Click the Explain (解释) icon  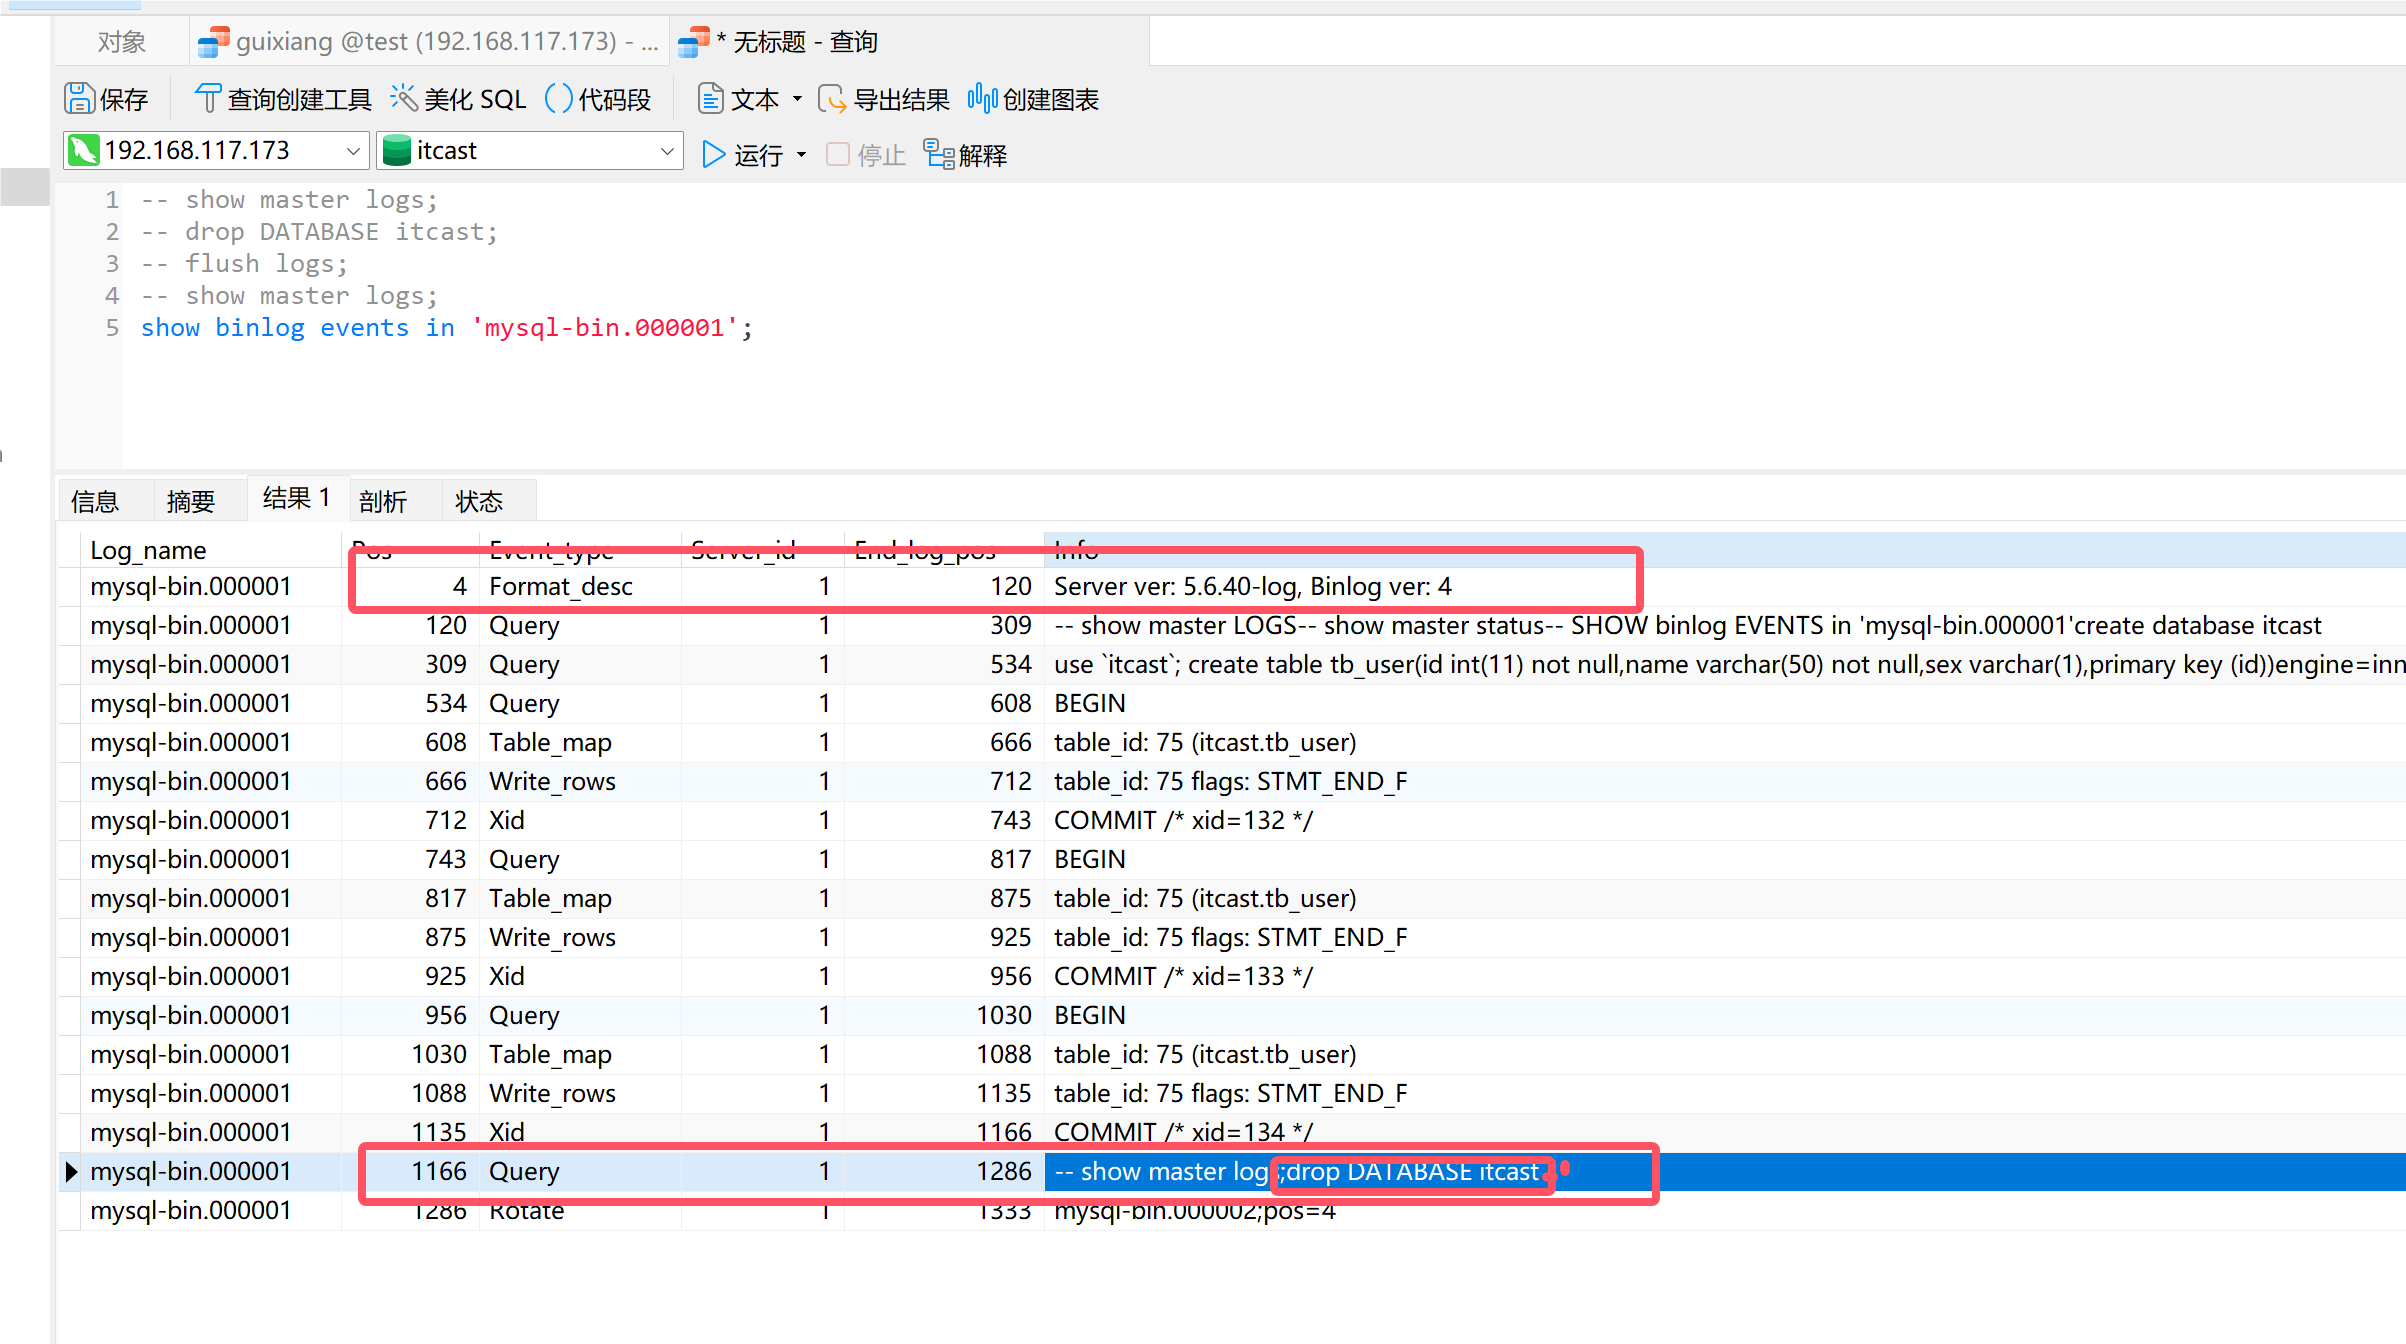939,155
